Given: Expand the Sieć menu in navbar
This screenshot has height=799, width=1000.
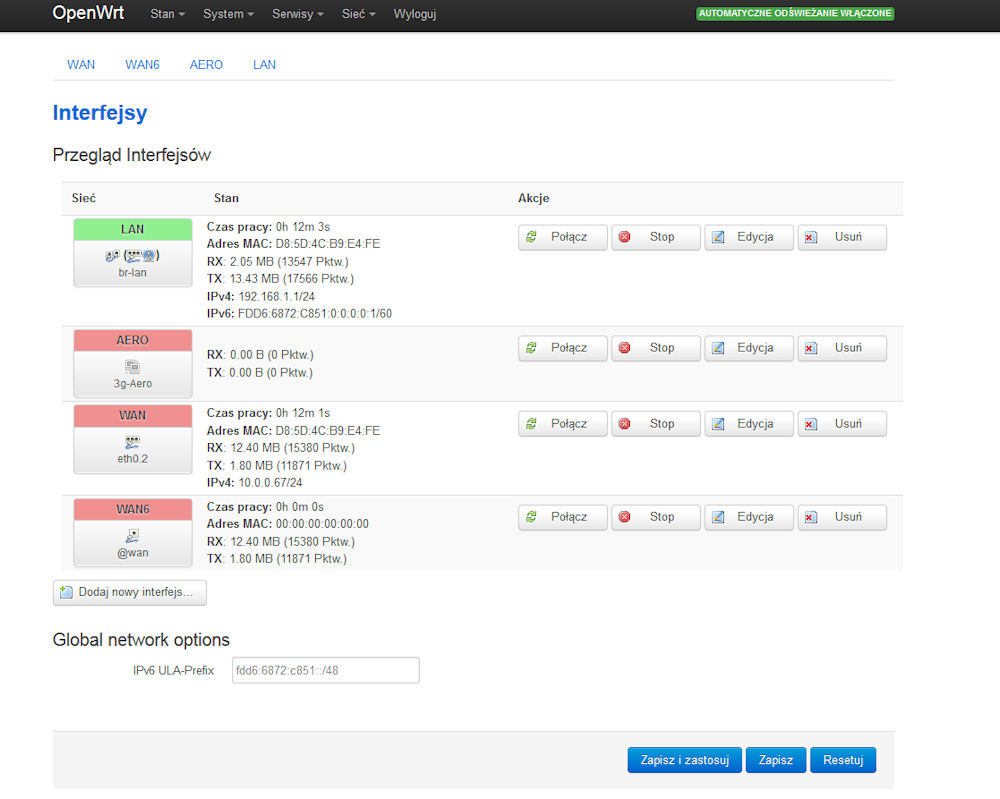Looking at the screenshot, I should (358, 15).
